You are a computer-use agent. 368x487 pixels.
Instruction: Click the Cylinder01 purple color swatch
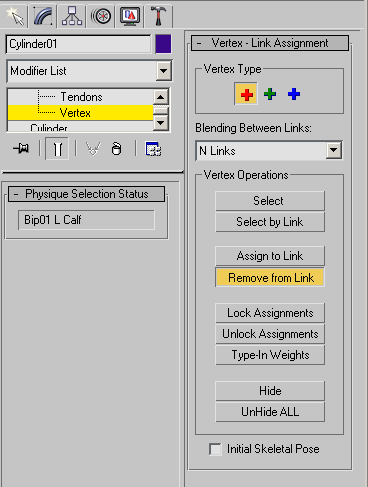click(163, 44)
